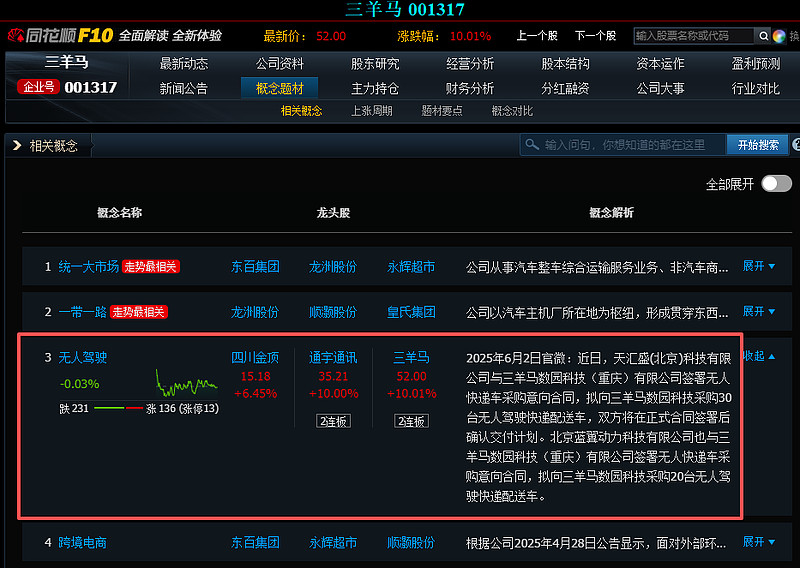
Task: Open the 通宇通讯 stock link
Action: 333,357
